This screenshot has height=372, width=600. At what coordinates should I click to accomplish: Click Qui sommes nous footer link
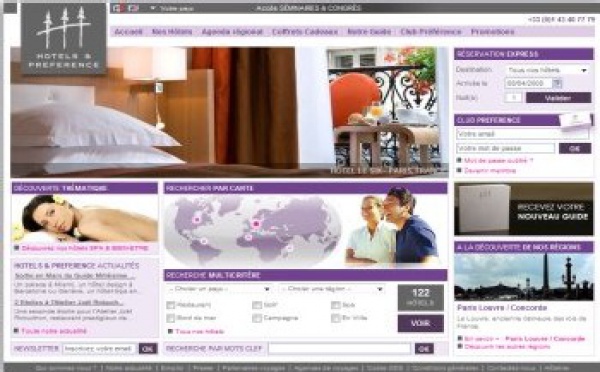point(66,368)
